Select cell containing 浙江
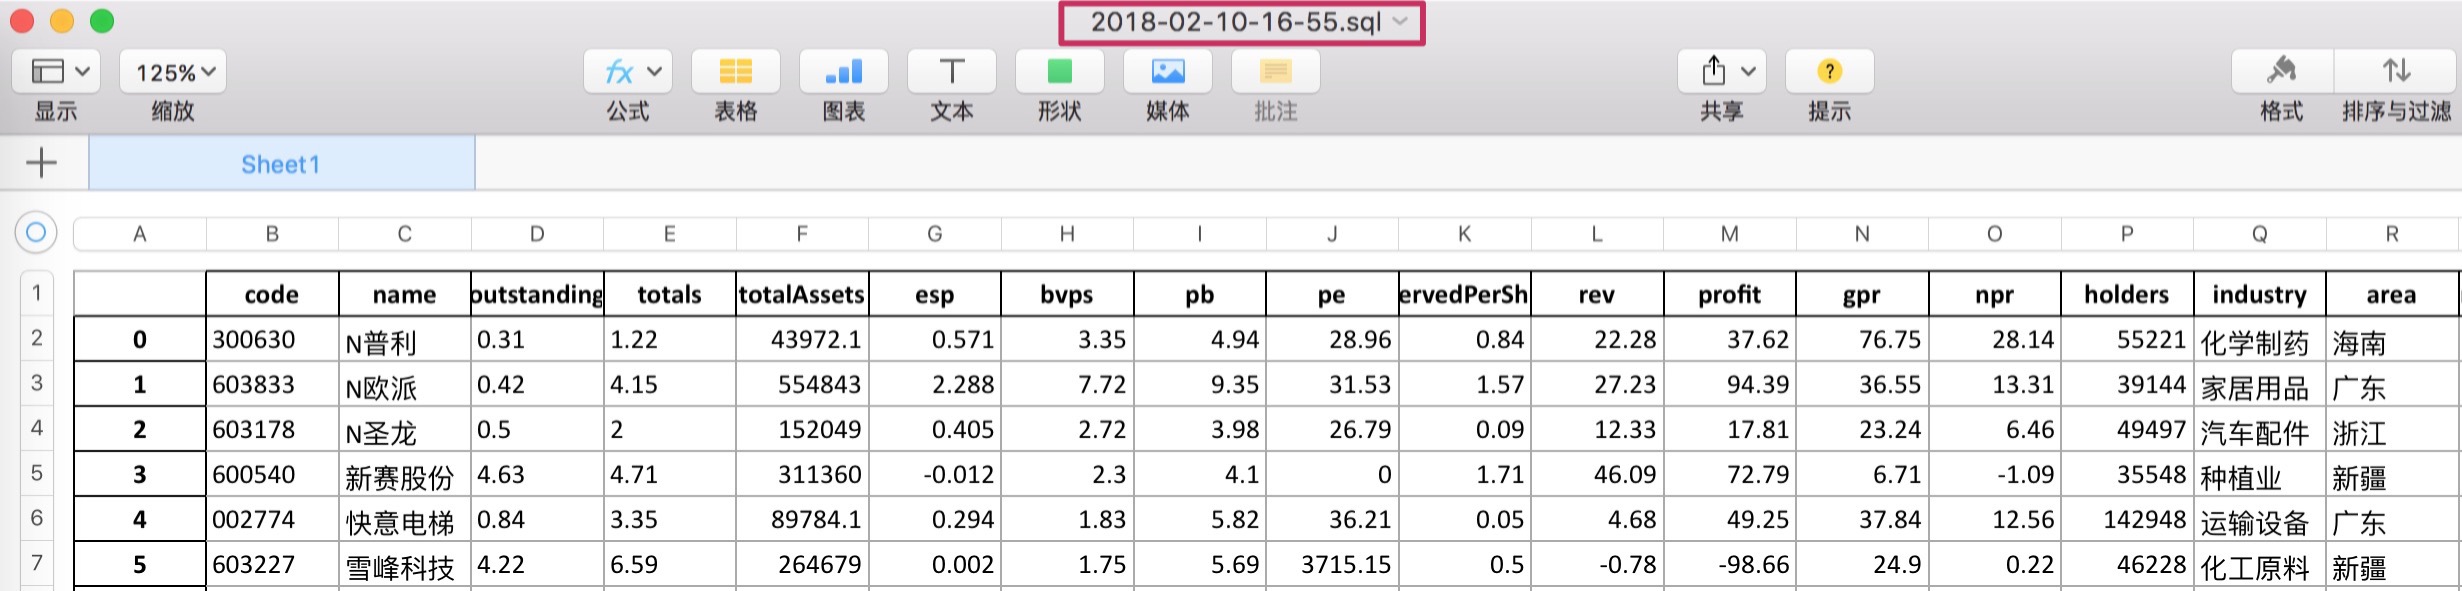2462x591 pixels. [2391, 429]
